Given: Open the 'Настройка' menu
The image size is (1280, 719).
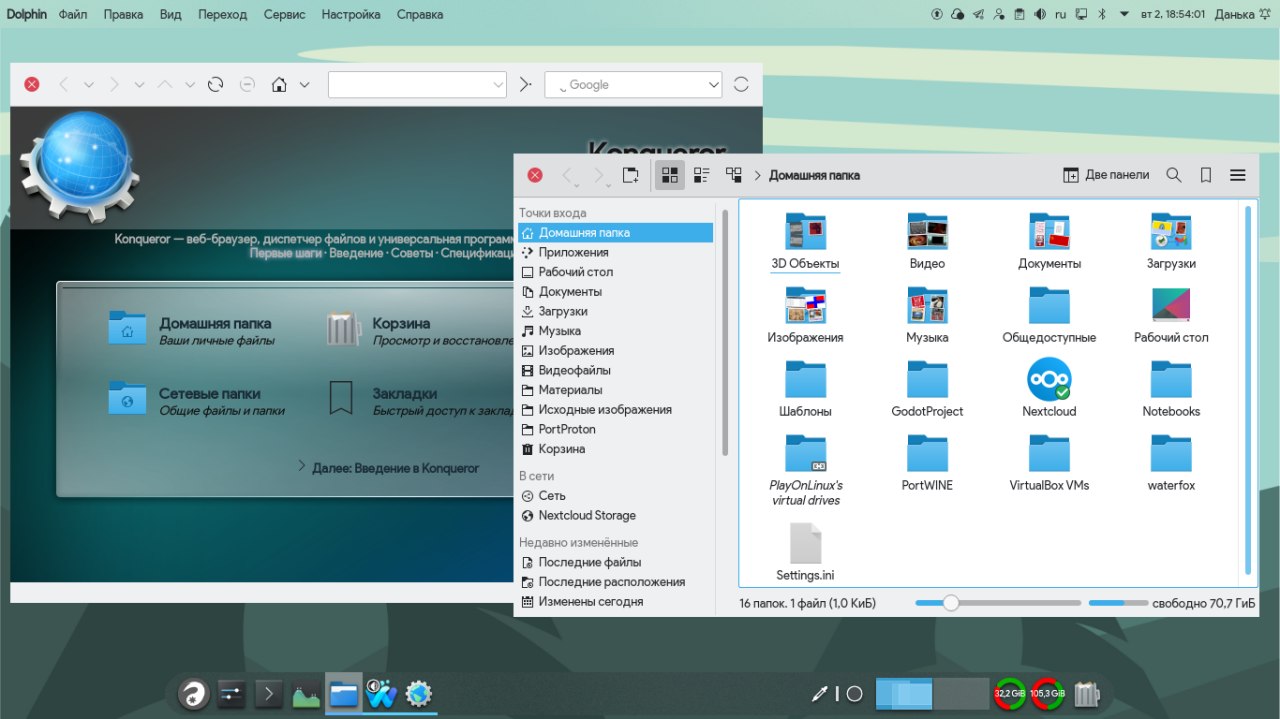Looking at the screenshot, I should (x=351, y=15).
